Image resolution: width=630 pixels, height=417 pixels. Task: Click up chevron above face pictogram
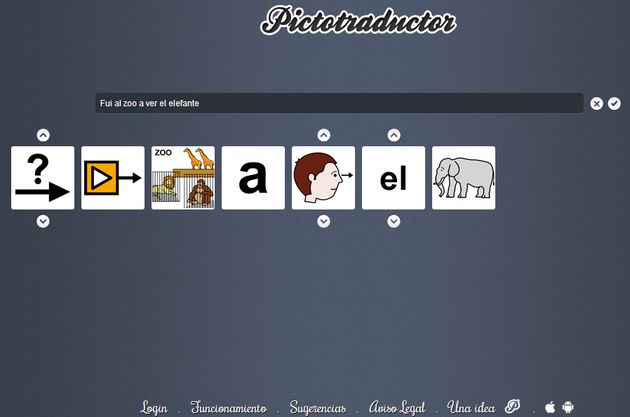point(323,135)
